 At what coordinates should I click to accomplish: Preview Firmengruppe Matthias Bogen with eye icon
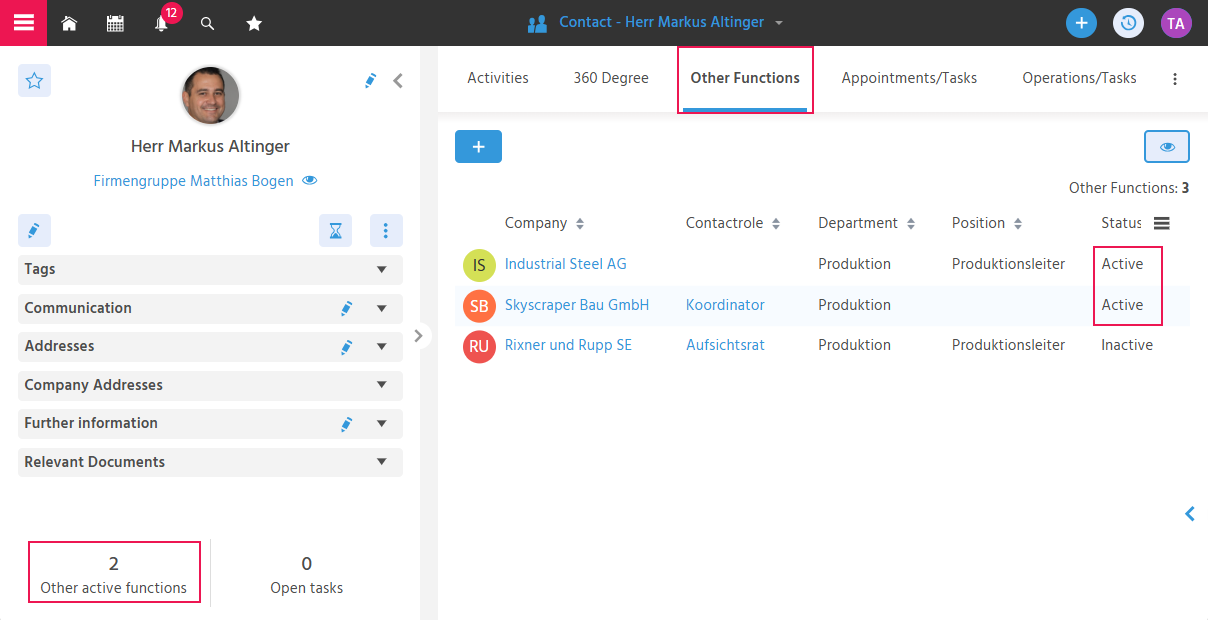pos(310,181)
